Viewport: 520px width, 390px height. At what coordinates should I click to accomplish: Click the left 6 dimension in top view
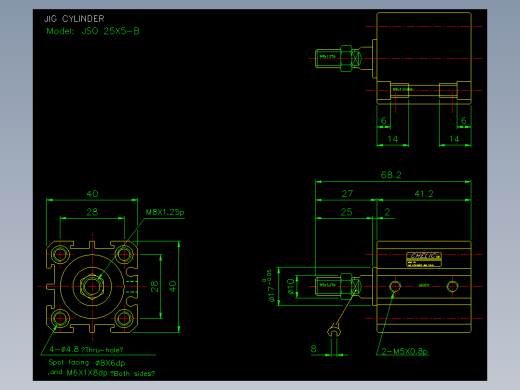384,120
